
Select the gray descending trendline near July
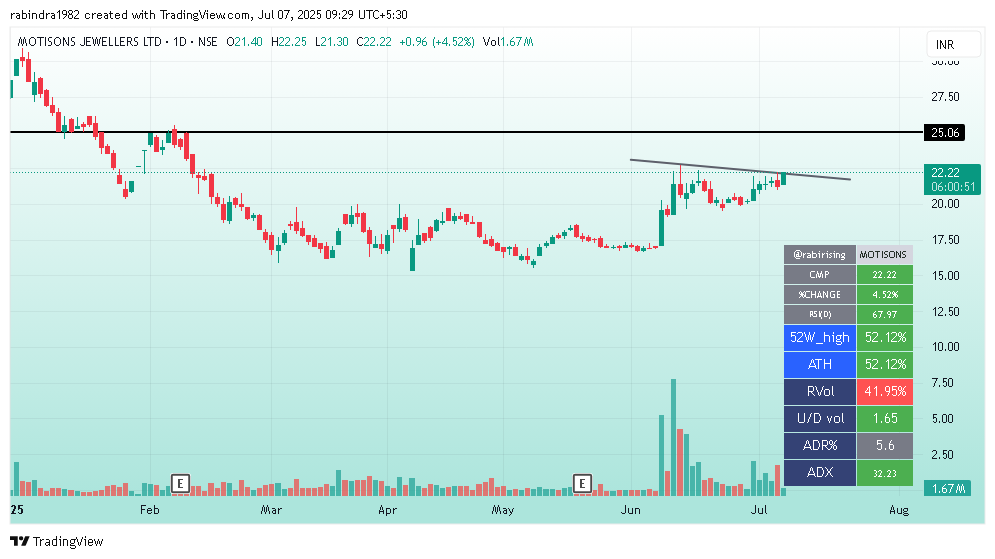(740, 169)
